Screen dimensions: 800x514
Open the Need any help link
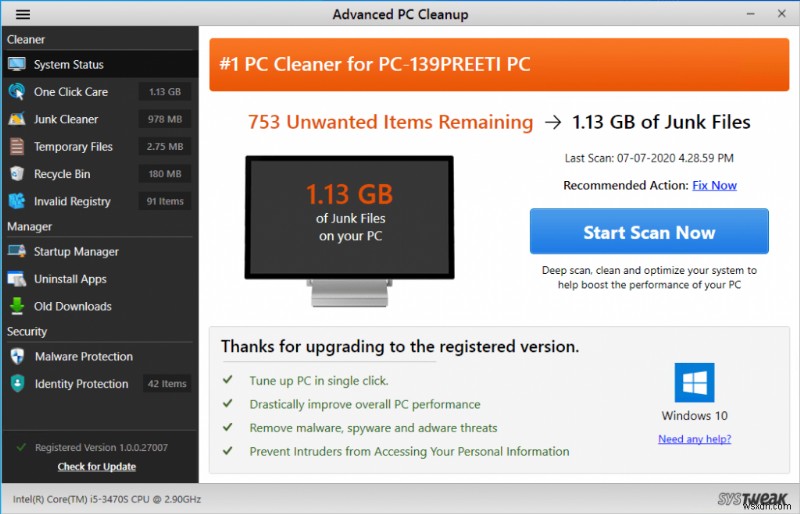pos(694,439)
